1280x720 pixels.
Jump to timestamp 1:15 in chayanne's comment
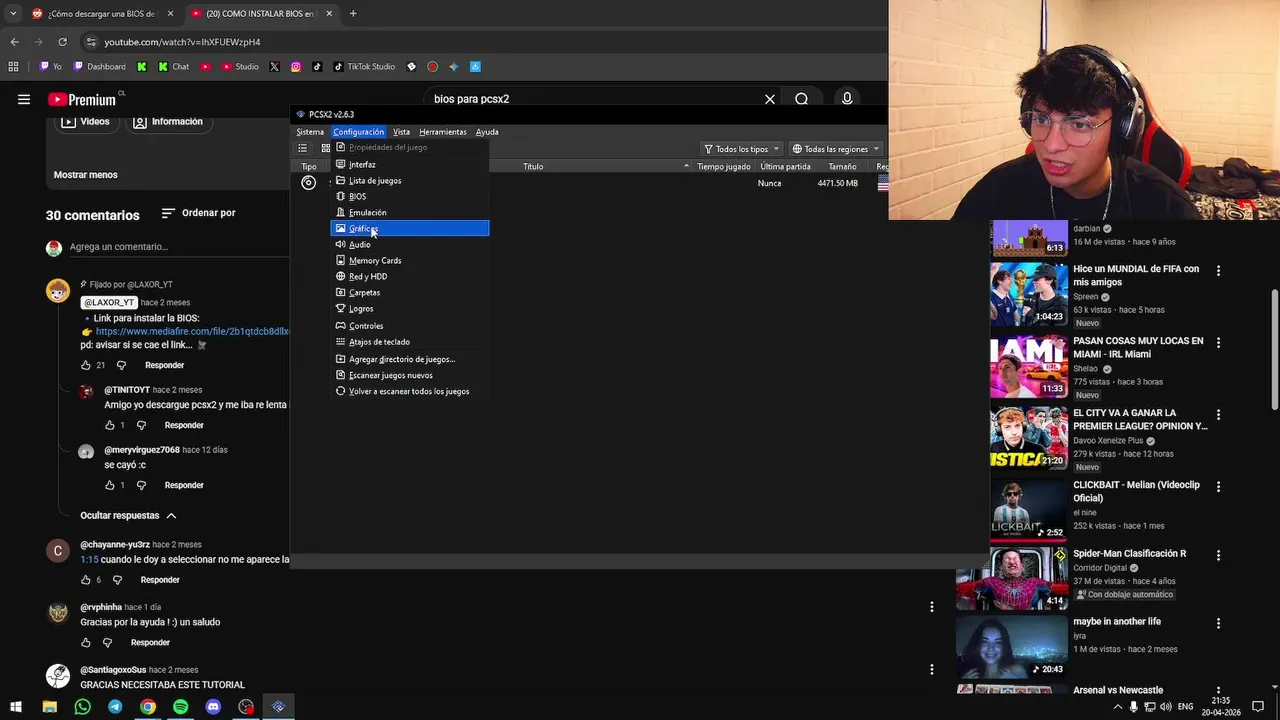[x=89, y=560]
